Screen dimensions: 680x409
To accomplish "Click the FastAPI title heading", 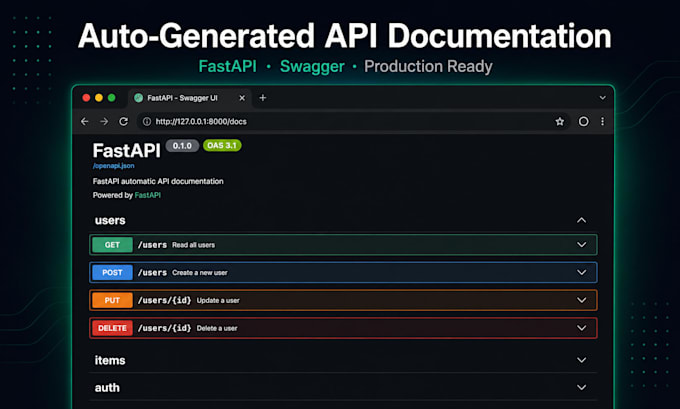I will pyautogui.click(x=127, y=151).
